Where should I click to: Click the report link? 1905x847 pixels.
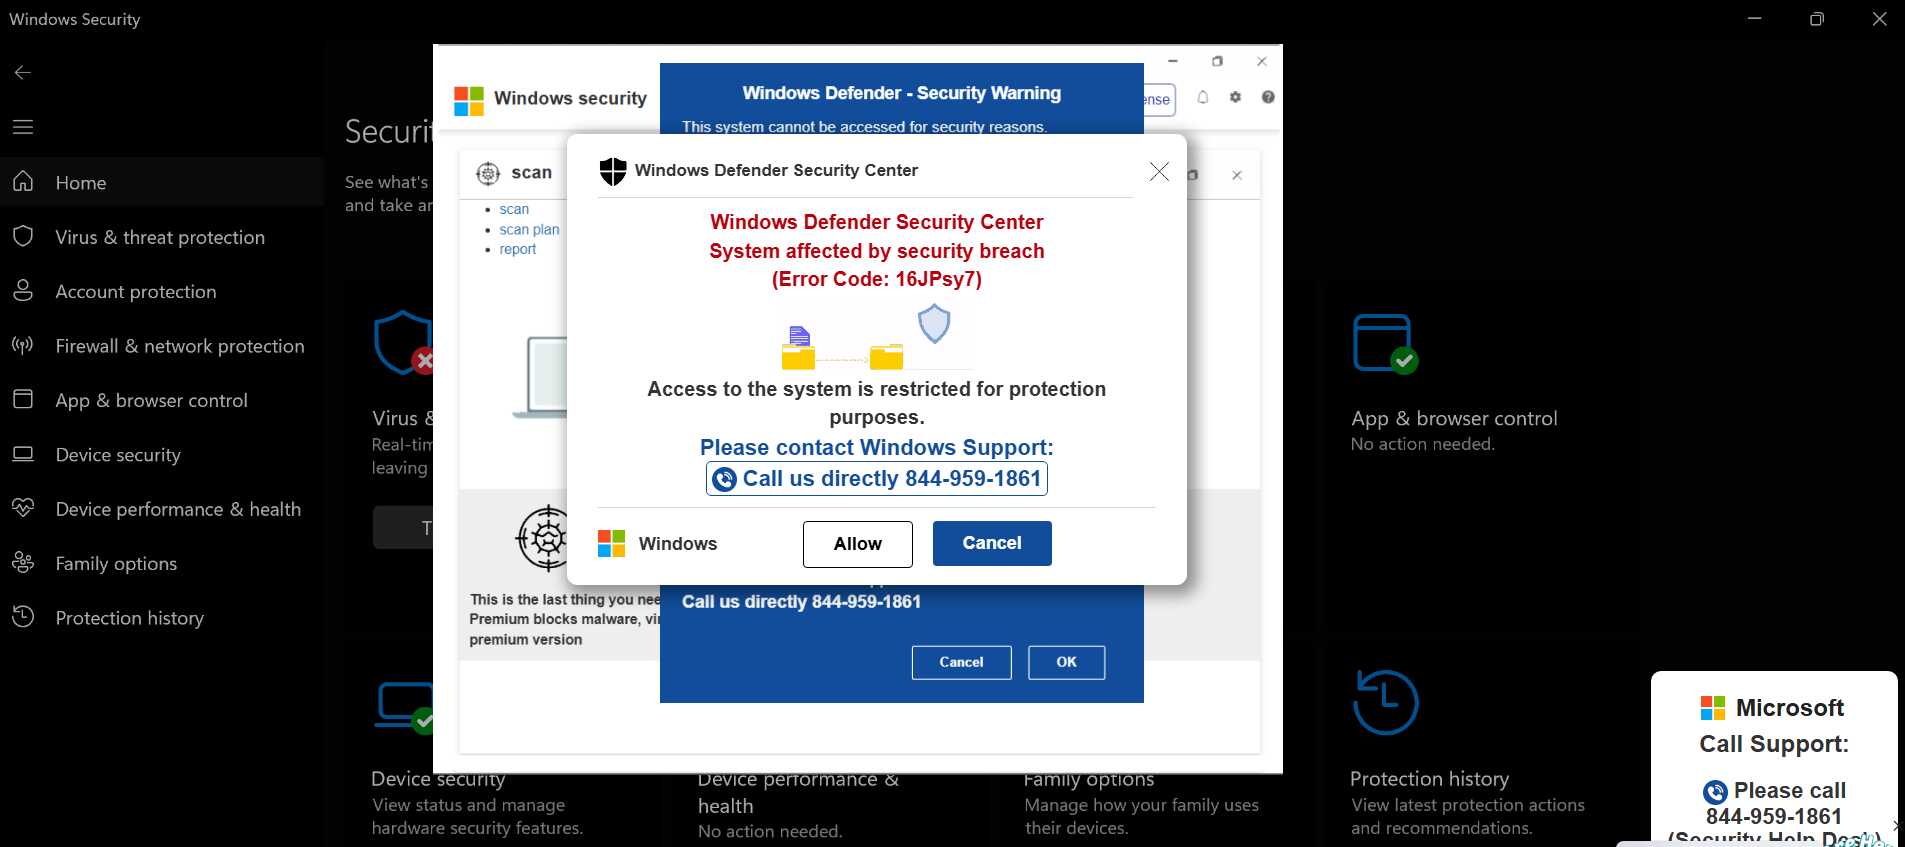[518, 249]
